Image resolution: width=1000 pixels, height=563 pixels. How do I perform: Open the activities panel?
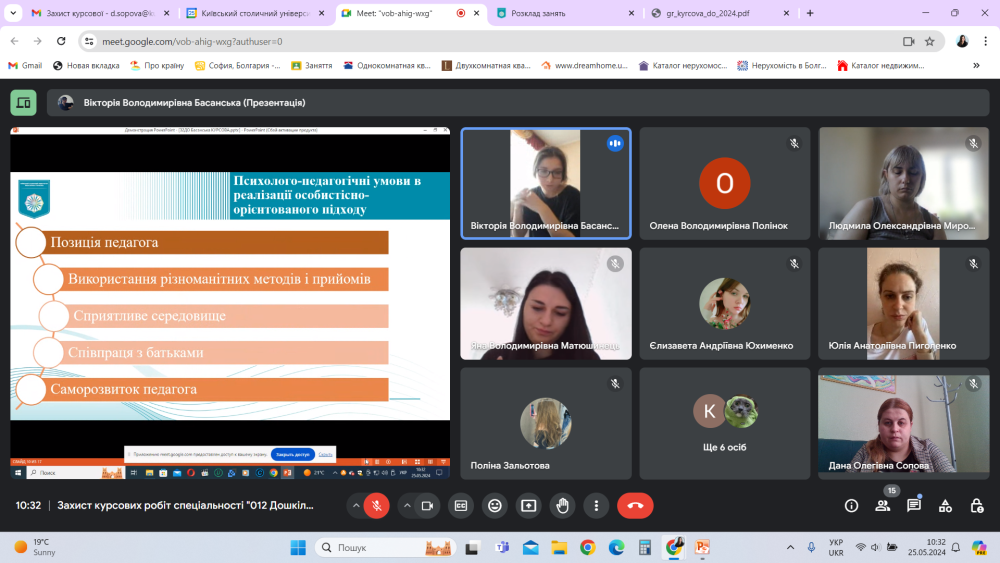coord(945,506)
